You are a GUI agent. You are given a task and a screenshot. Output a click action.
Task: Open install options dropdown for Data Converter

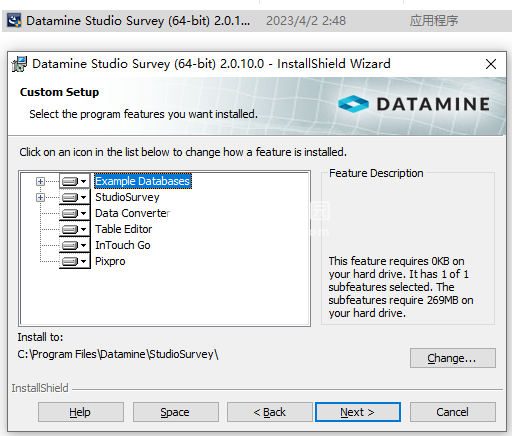[x=75, y=213]
